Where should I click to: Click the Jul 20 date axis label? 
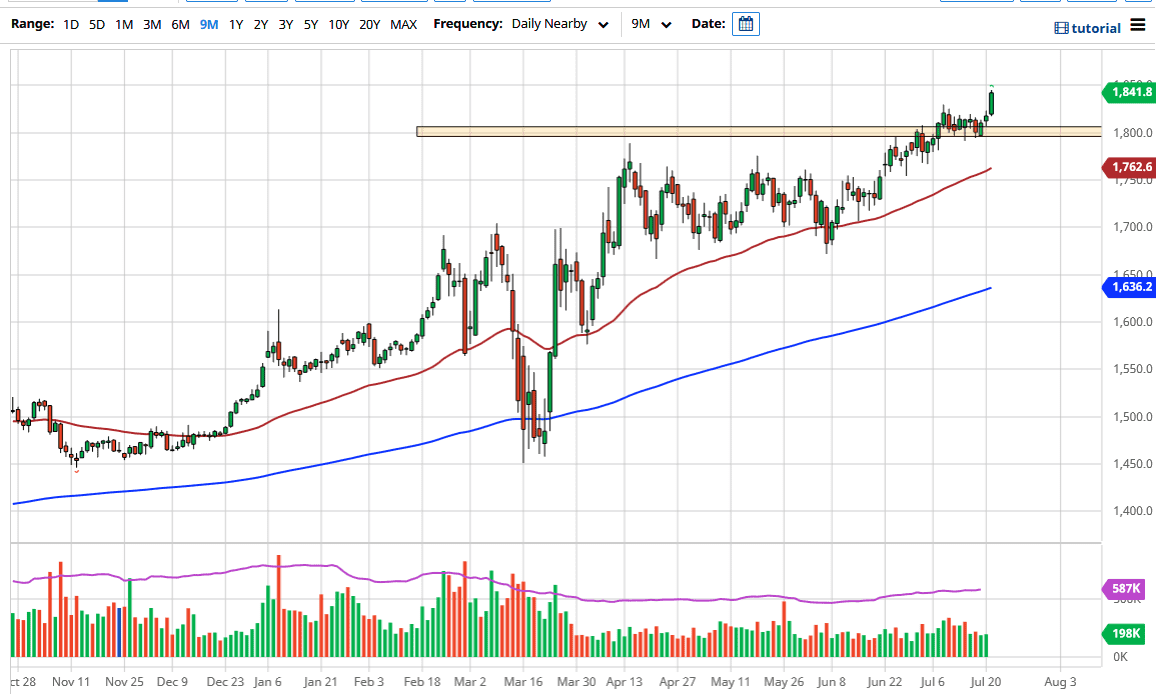[986, 682]
